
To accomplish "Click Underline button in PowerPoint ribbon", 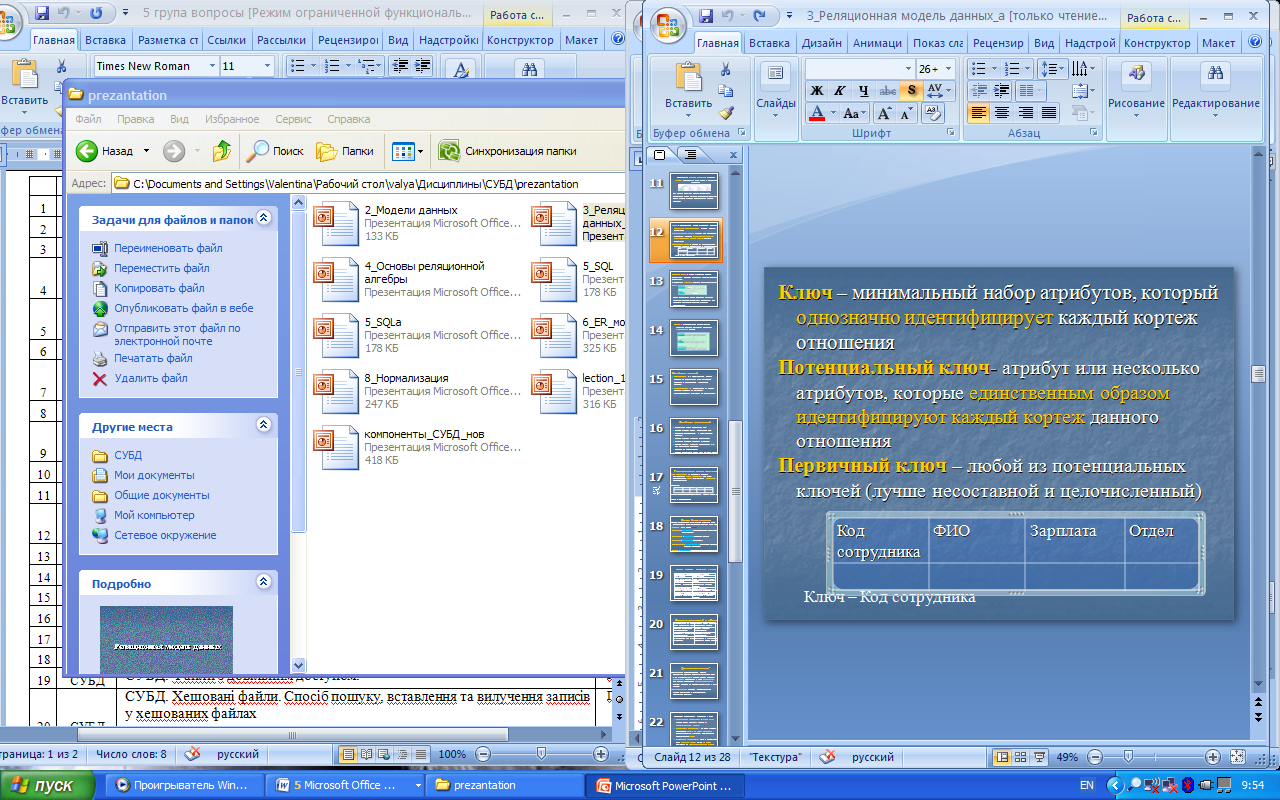I will pyautogui.click(x=862, y=91).
